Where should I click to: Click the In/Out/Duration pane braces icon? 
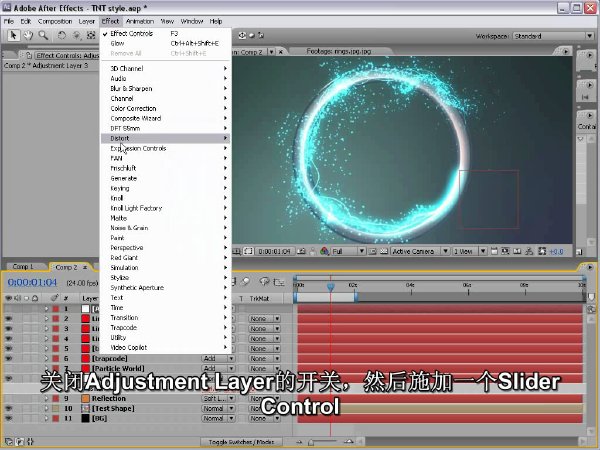pyautogui.click(x=30, y=442)
